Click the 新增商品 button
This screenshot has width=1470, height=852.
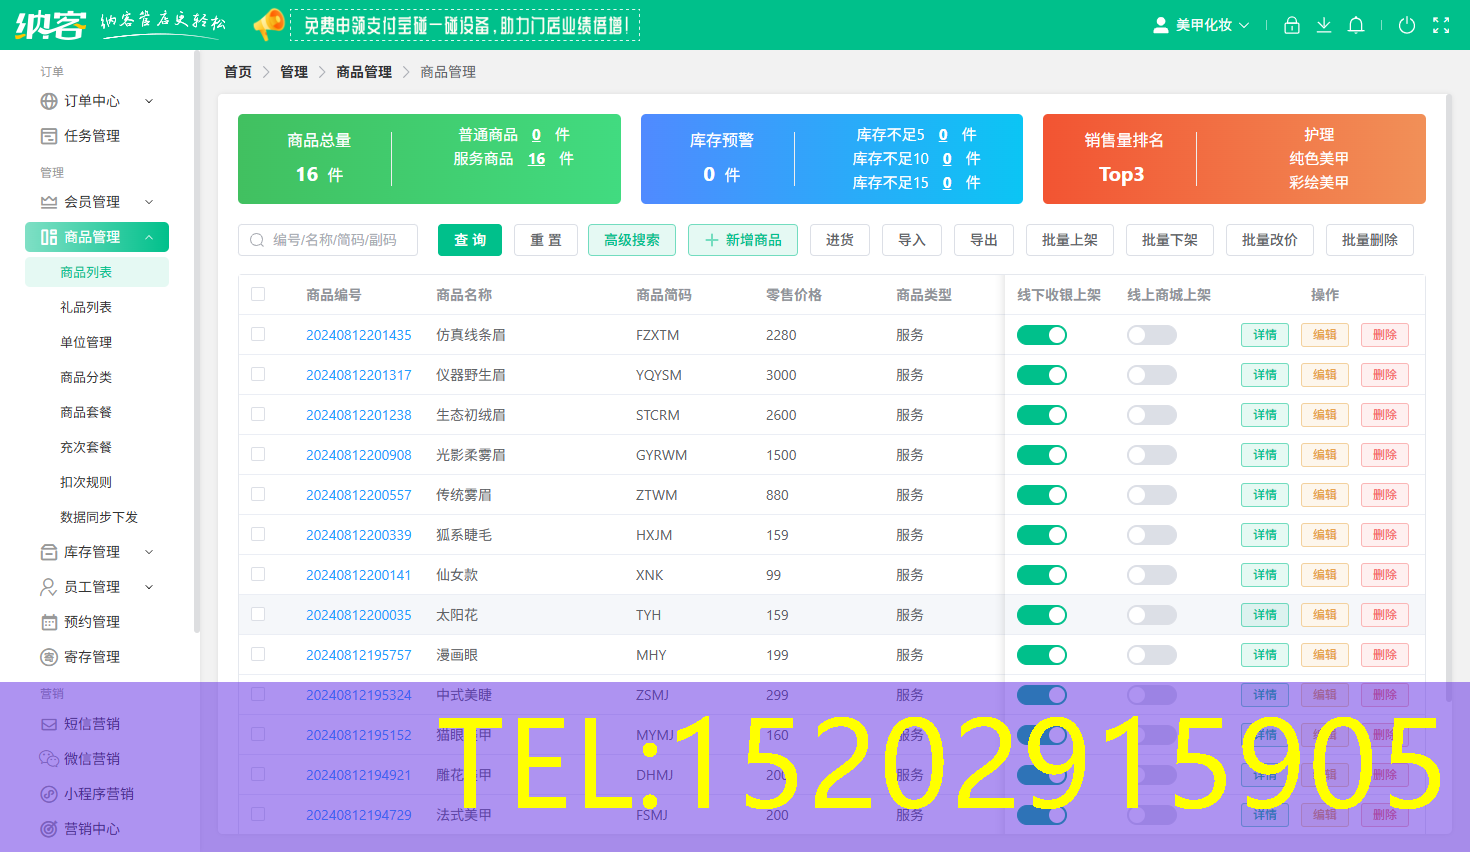click(x=743, y=240)
